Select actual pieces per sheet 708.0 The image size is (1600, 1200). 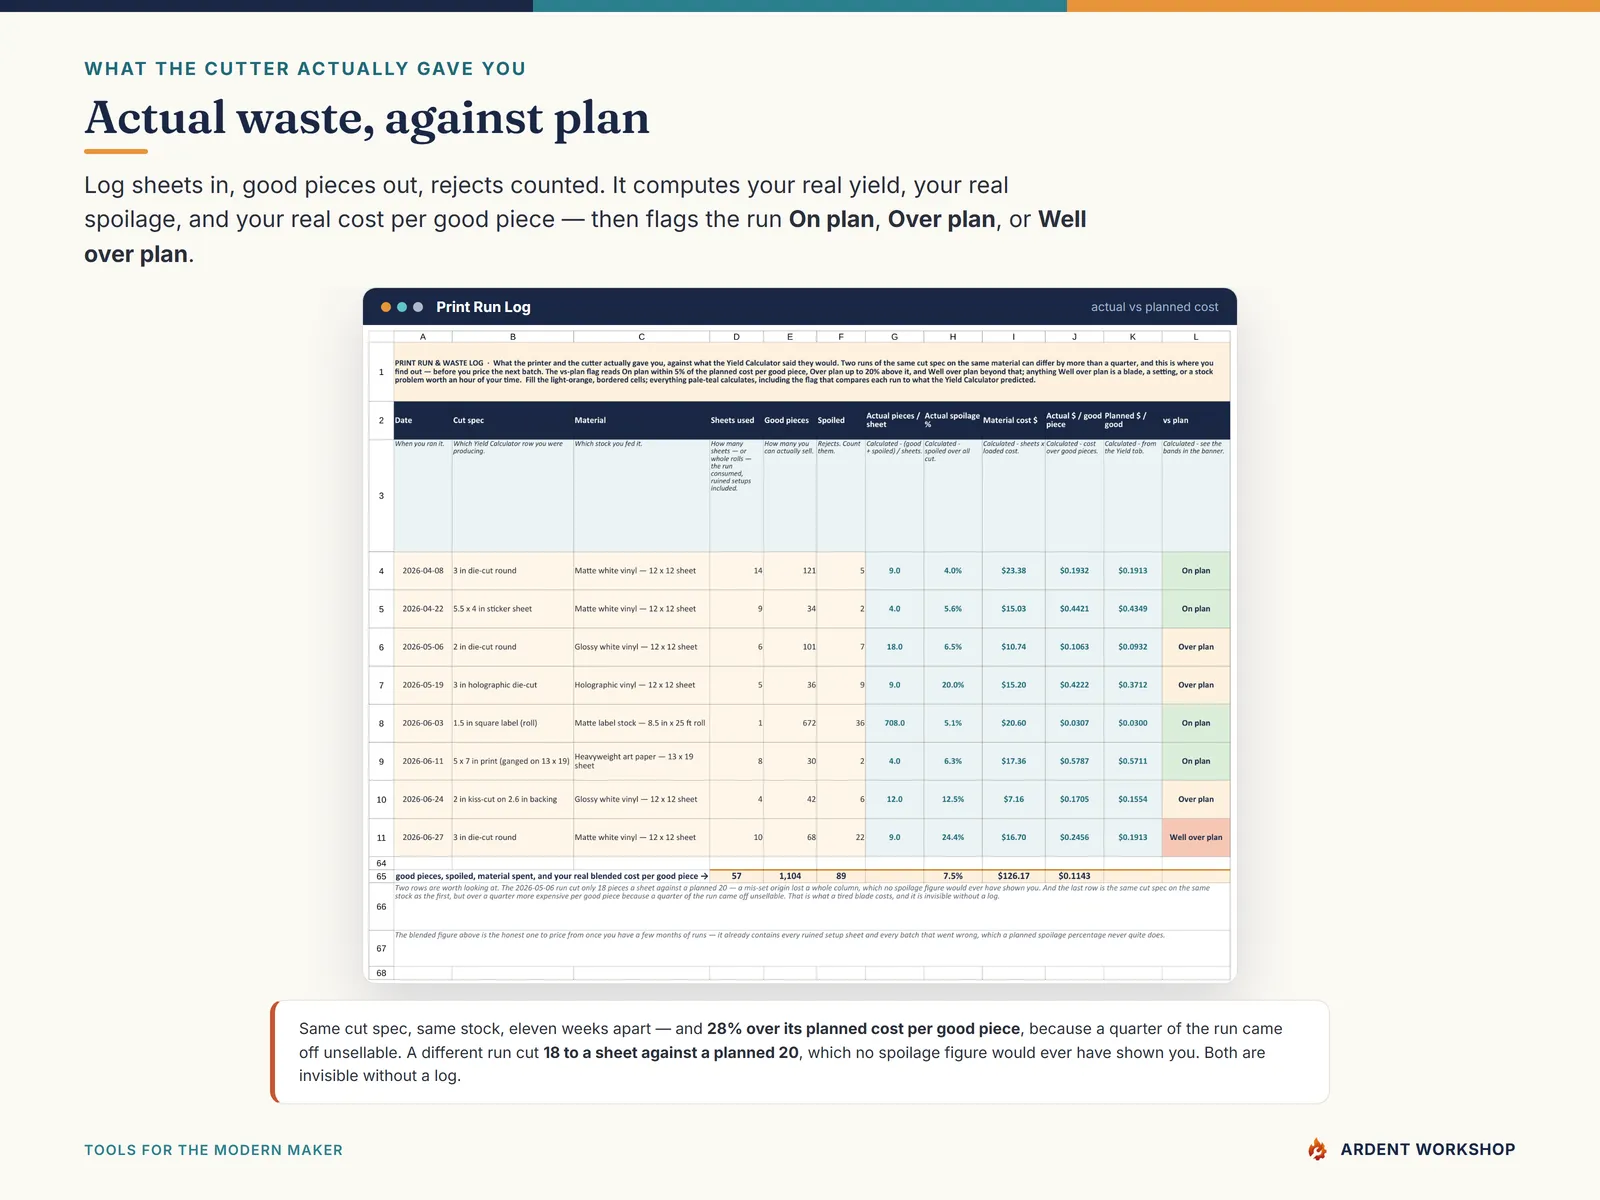pos(894,723)
